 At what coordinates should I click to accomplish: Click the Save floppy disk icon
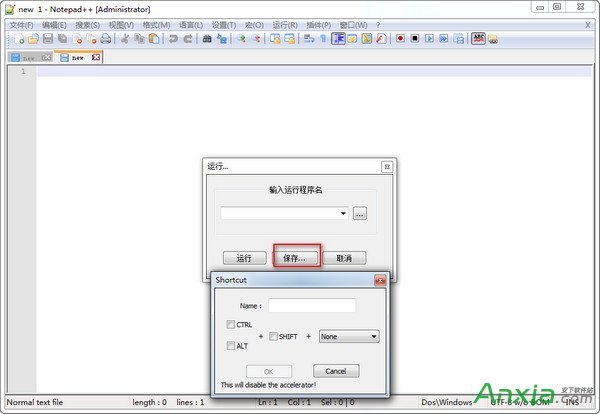pos(48,39)
